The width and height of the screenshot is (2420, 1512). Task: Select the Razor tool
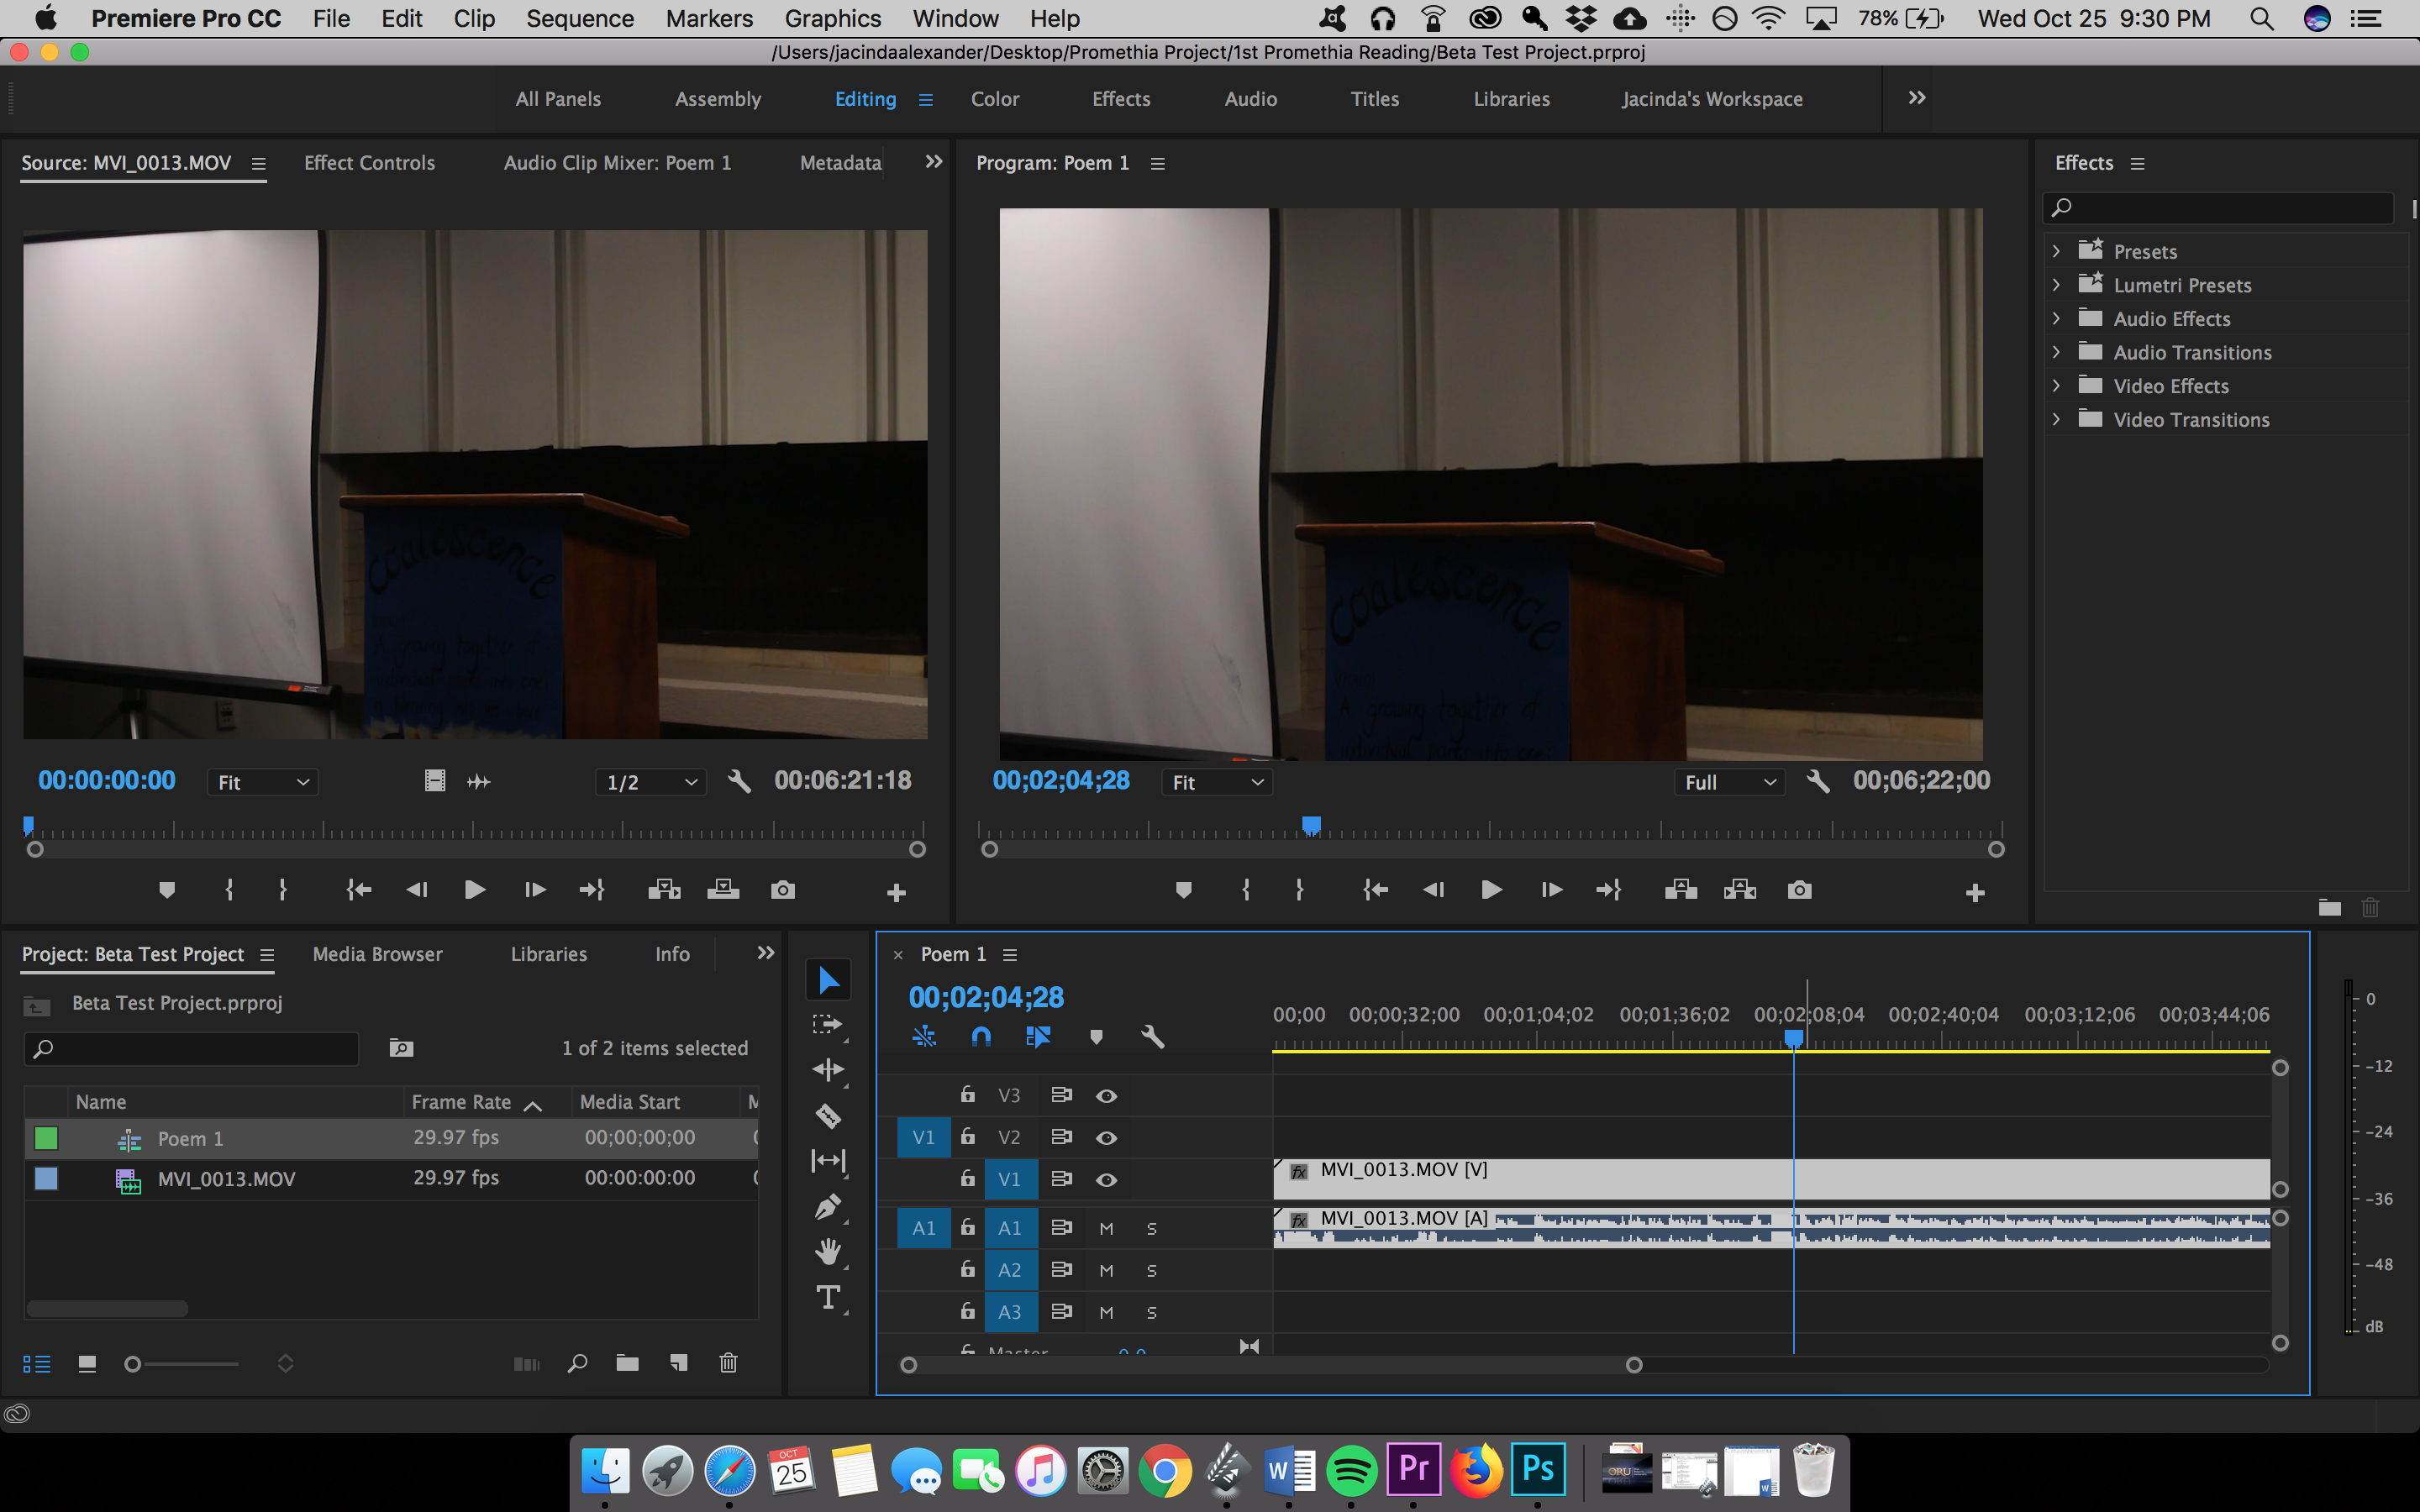click(828, 1115)
